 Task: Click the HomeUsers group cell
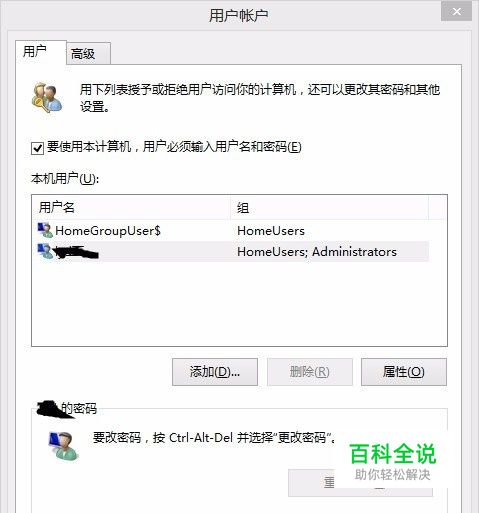(271, 231)
